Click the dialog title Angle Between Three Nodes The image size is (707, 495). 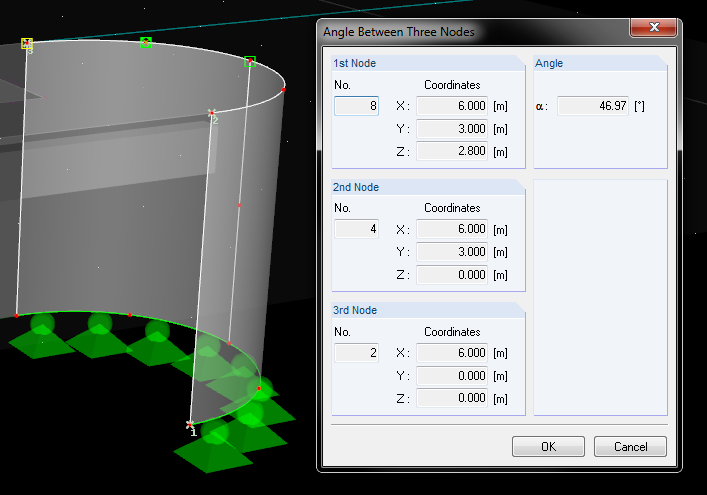click(x=399, y=32)
